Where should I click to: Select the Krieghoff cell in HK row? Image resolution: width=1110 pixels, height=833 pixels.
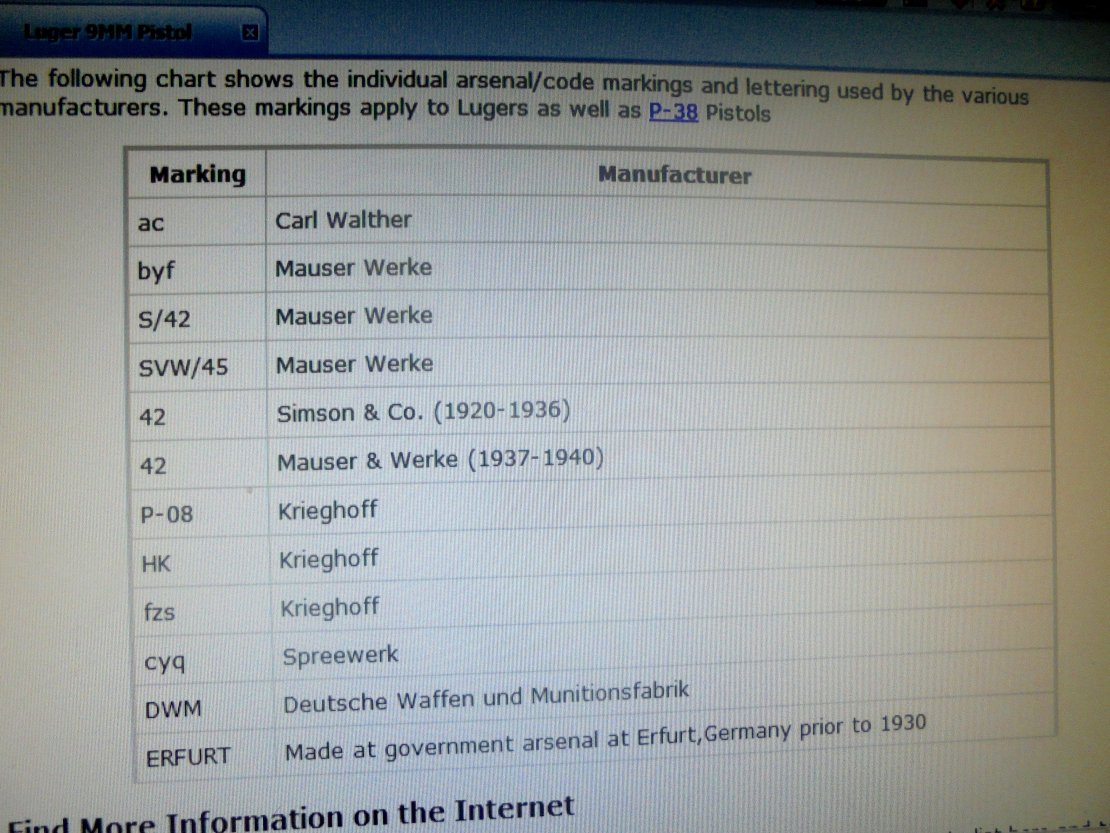point(661,552)
